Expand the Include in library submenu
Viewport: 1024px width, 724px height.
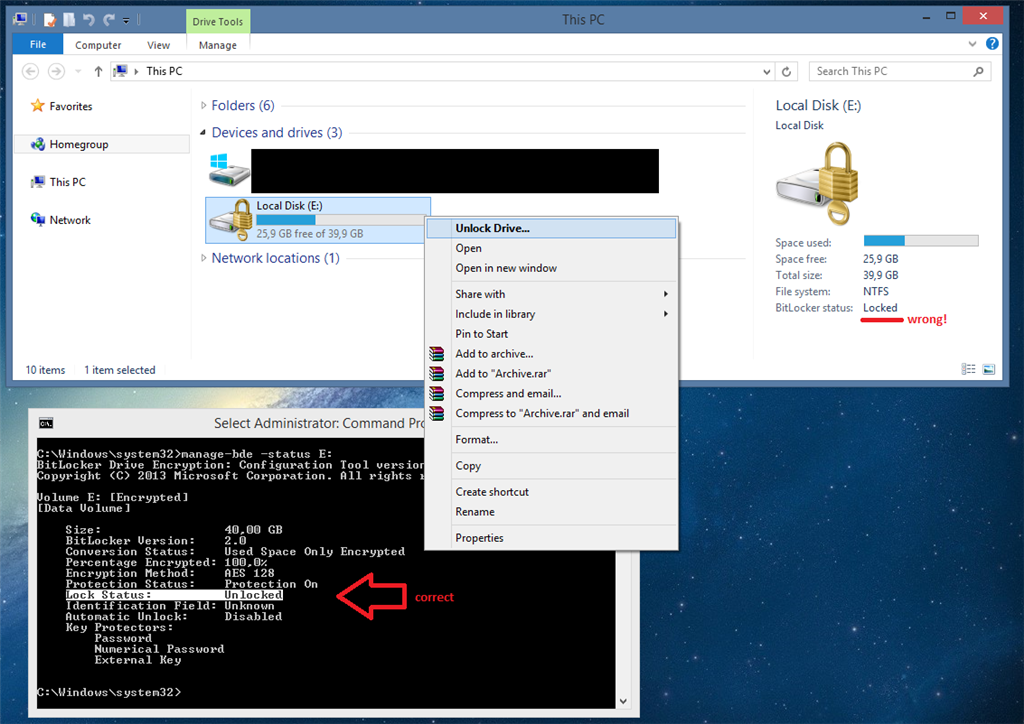click(x=551, y=314)
